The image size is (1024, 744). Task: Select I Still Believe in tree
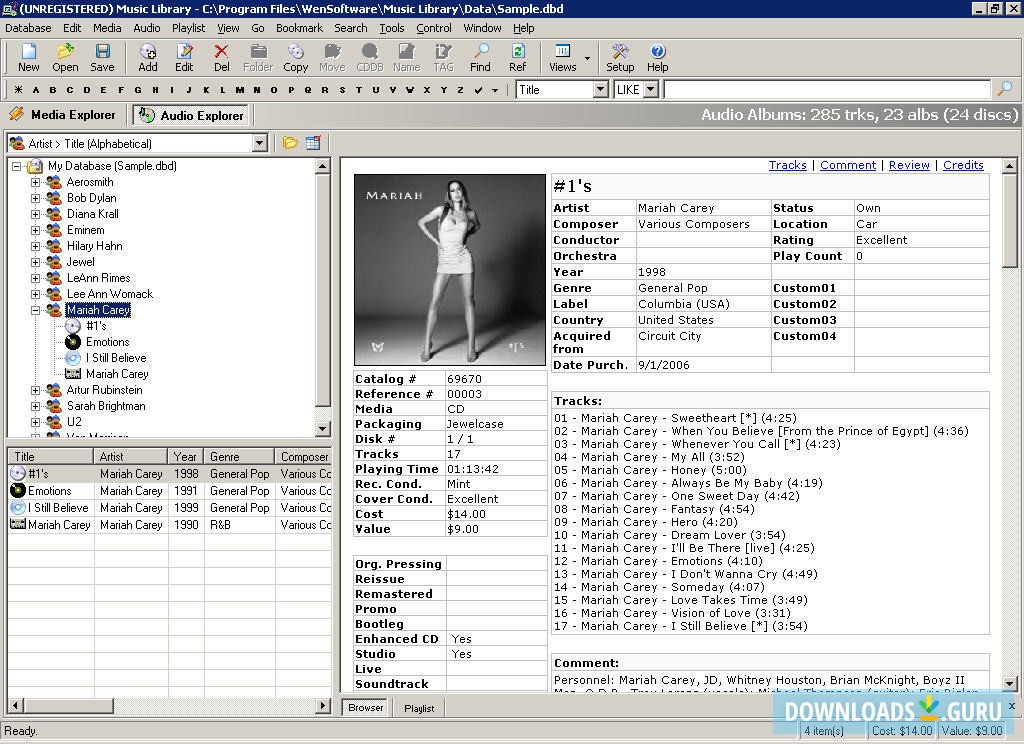(116, 358)
